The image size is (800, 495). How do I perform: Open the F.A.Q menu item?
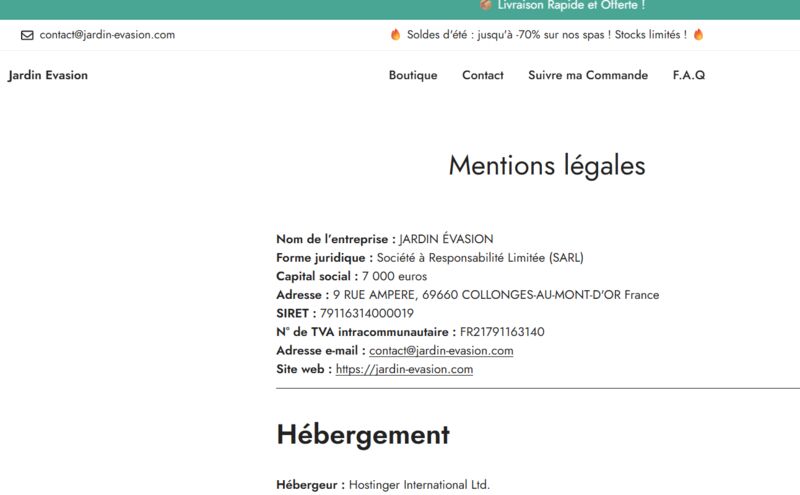pos(689,75)
